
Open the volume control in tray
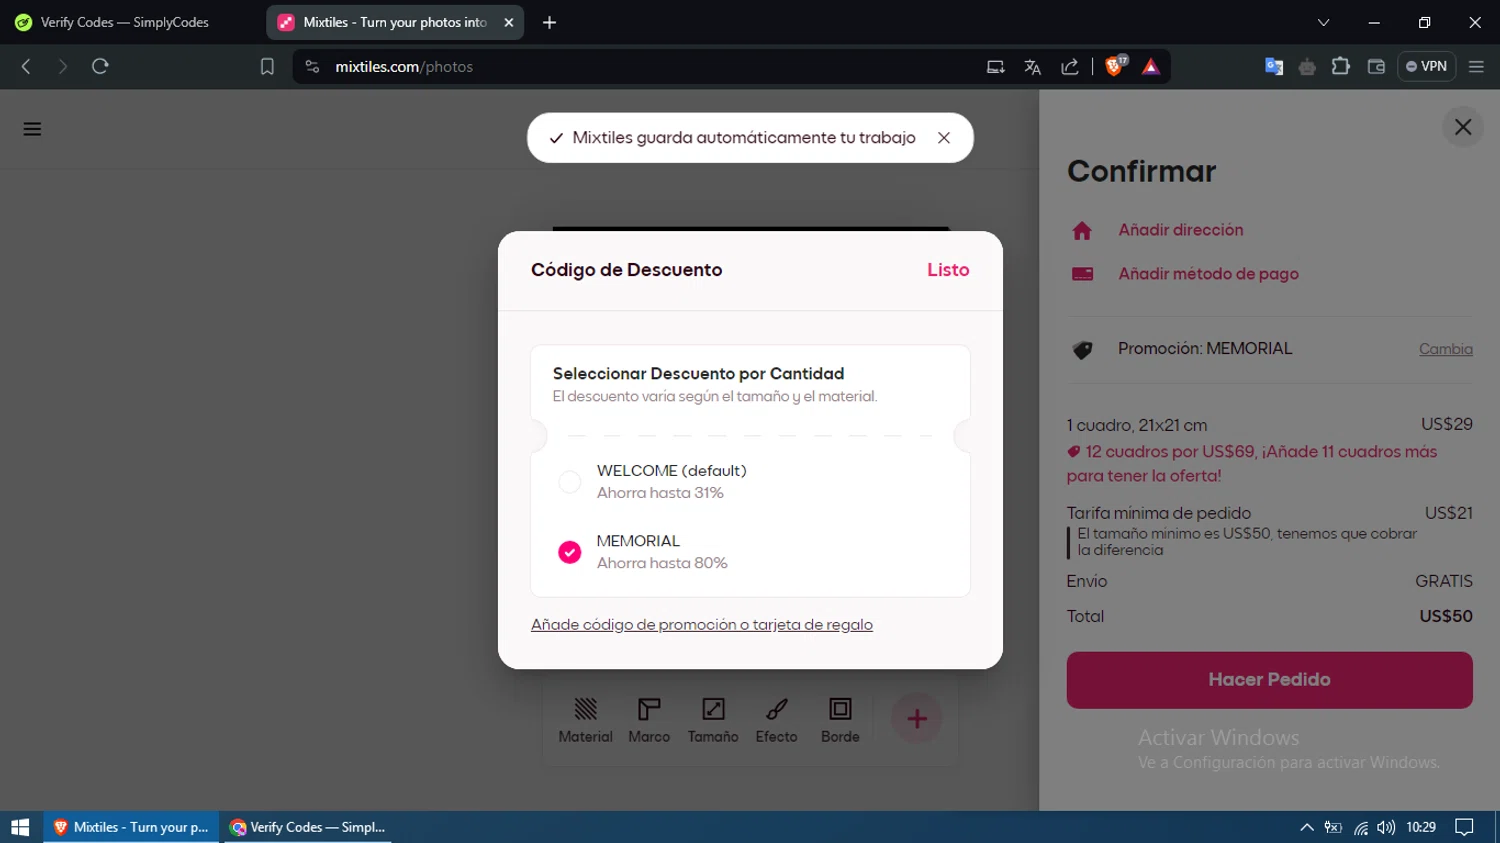pyautogui.click(x=1386, y=827)
